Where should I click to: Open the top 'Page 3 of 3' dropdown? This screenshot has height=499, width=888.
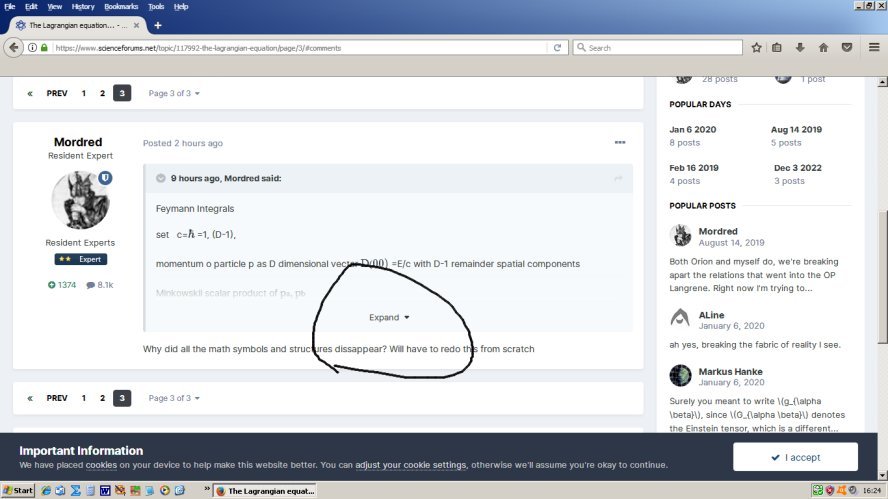coord(174,93)
